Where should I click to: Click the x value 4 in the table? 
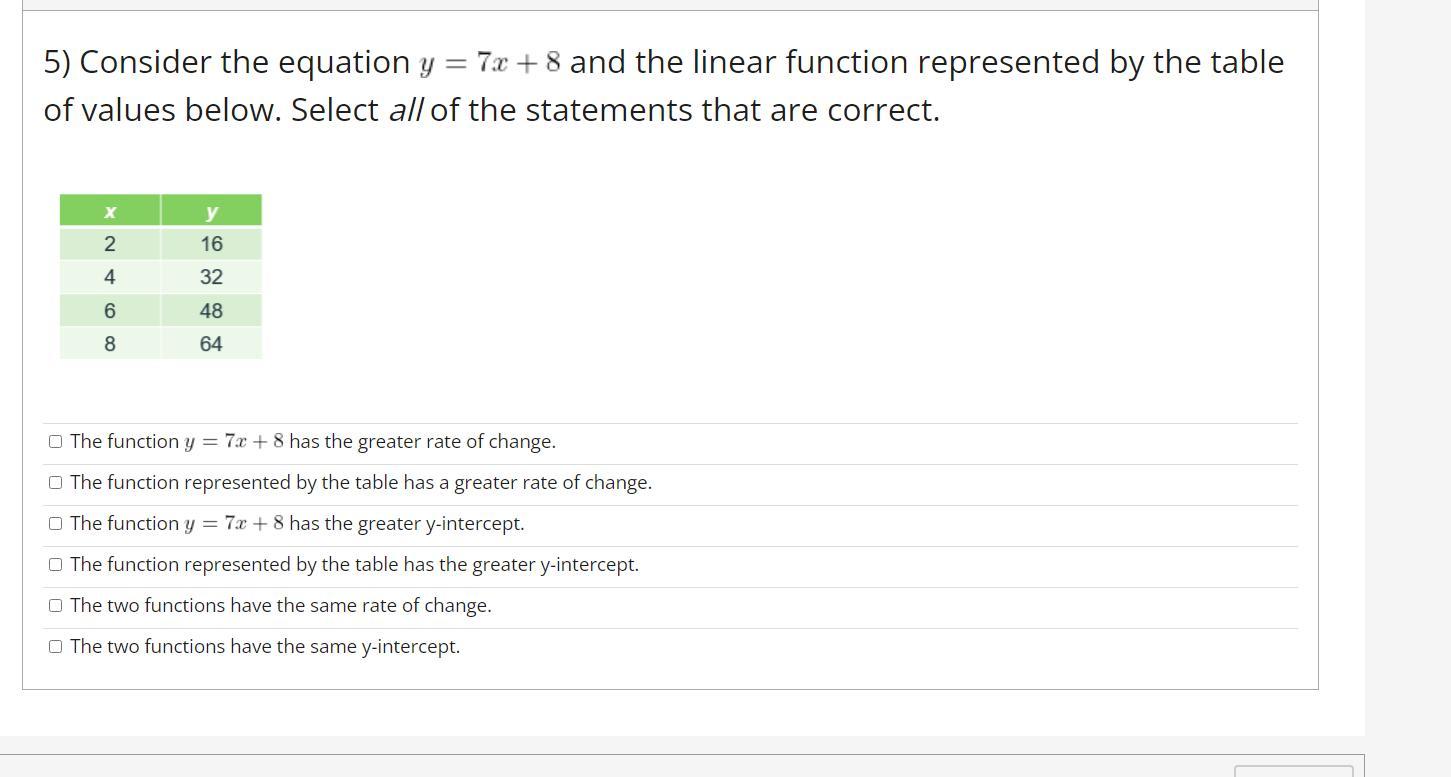point(110,277)
